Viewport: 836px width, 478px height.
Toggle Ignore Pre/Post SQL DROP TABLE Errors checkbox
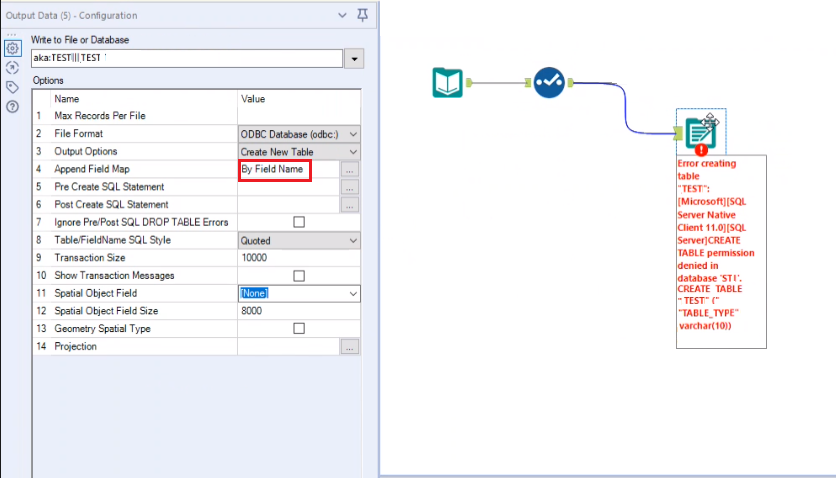click(299, 222)
